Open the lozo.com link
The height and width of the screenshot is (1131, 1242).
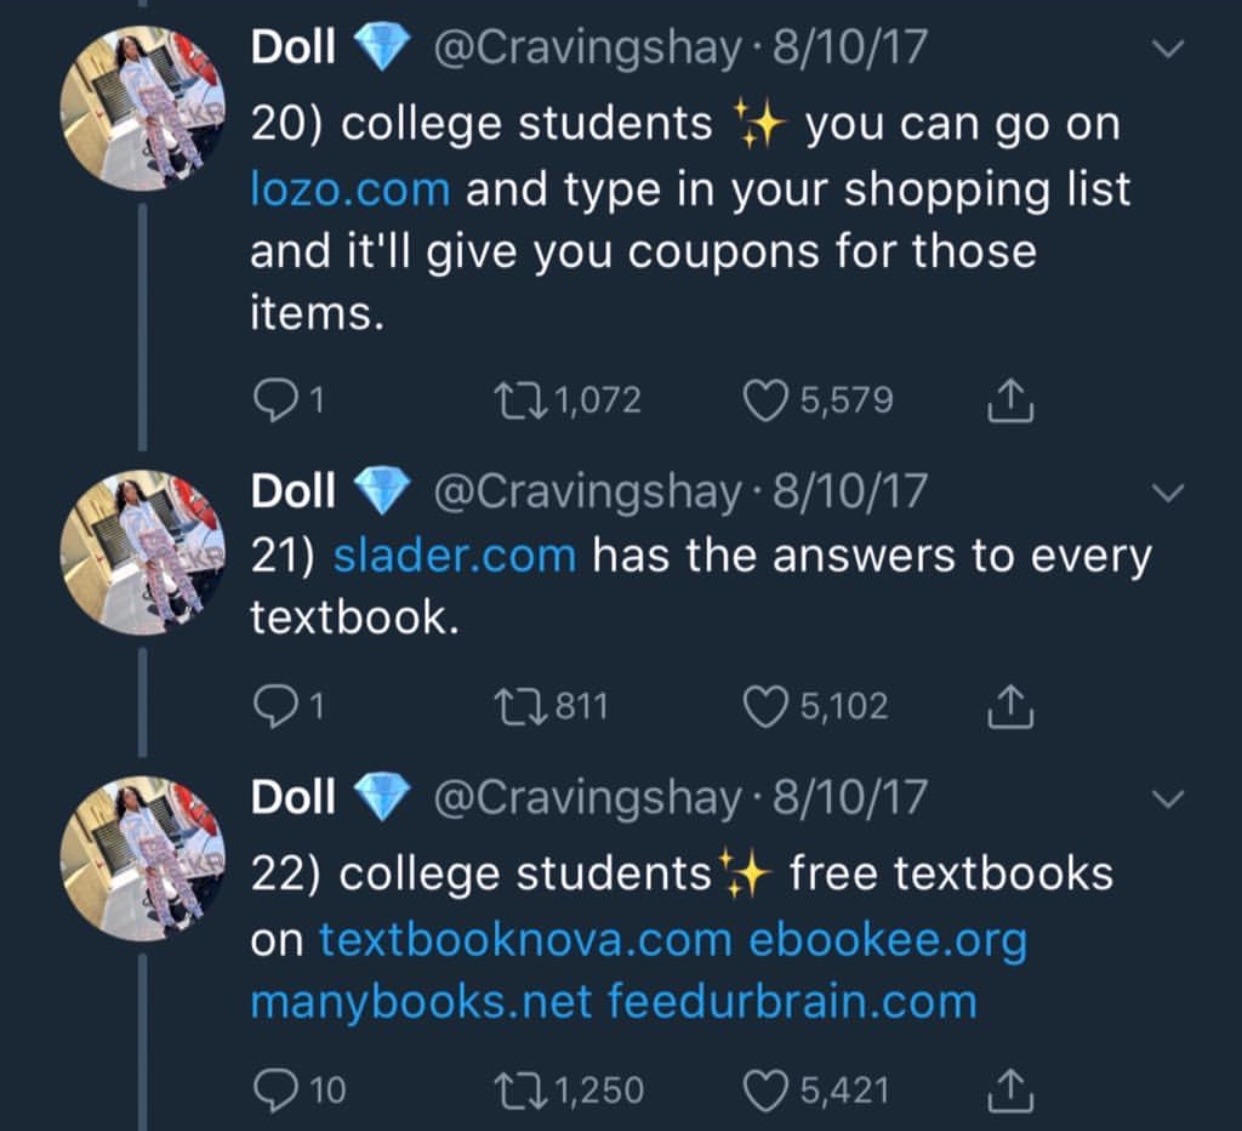click(x=350, y=189)
